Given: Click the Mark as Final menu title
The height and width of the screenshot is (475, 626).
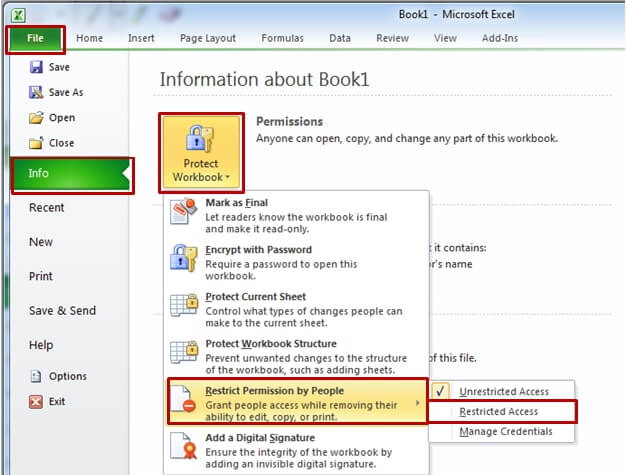Looking at the screenshot, I should click(x=236, y=203).
